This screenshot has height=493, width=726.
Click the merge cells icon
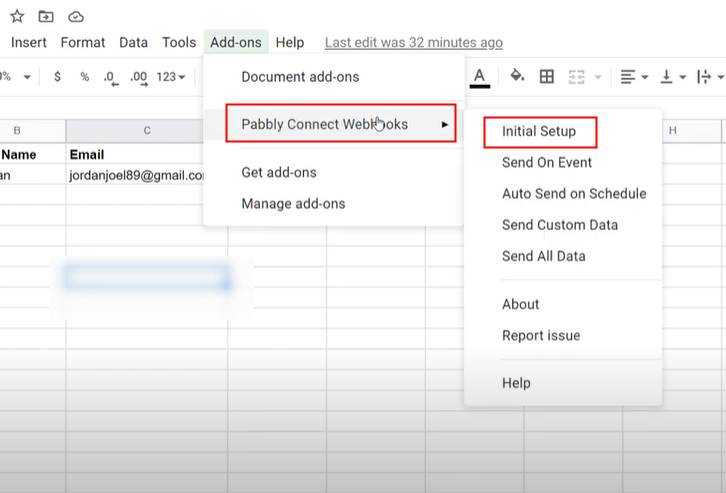point(576,77)
